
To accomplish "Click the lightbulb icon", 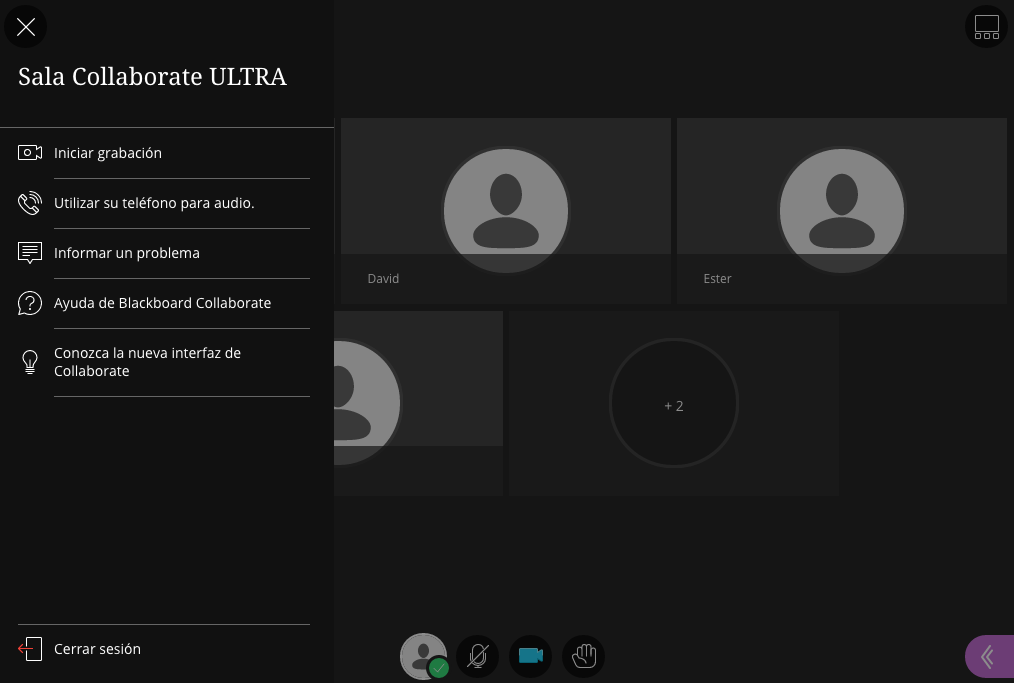I will (x=30, y=362).
